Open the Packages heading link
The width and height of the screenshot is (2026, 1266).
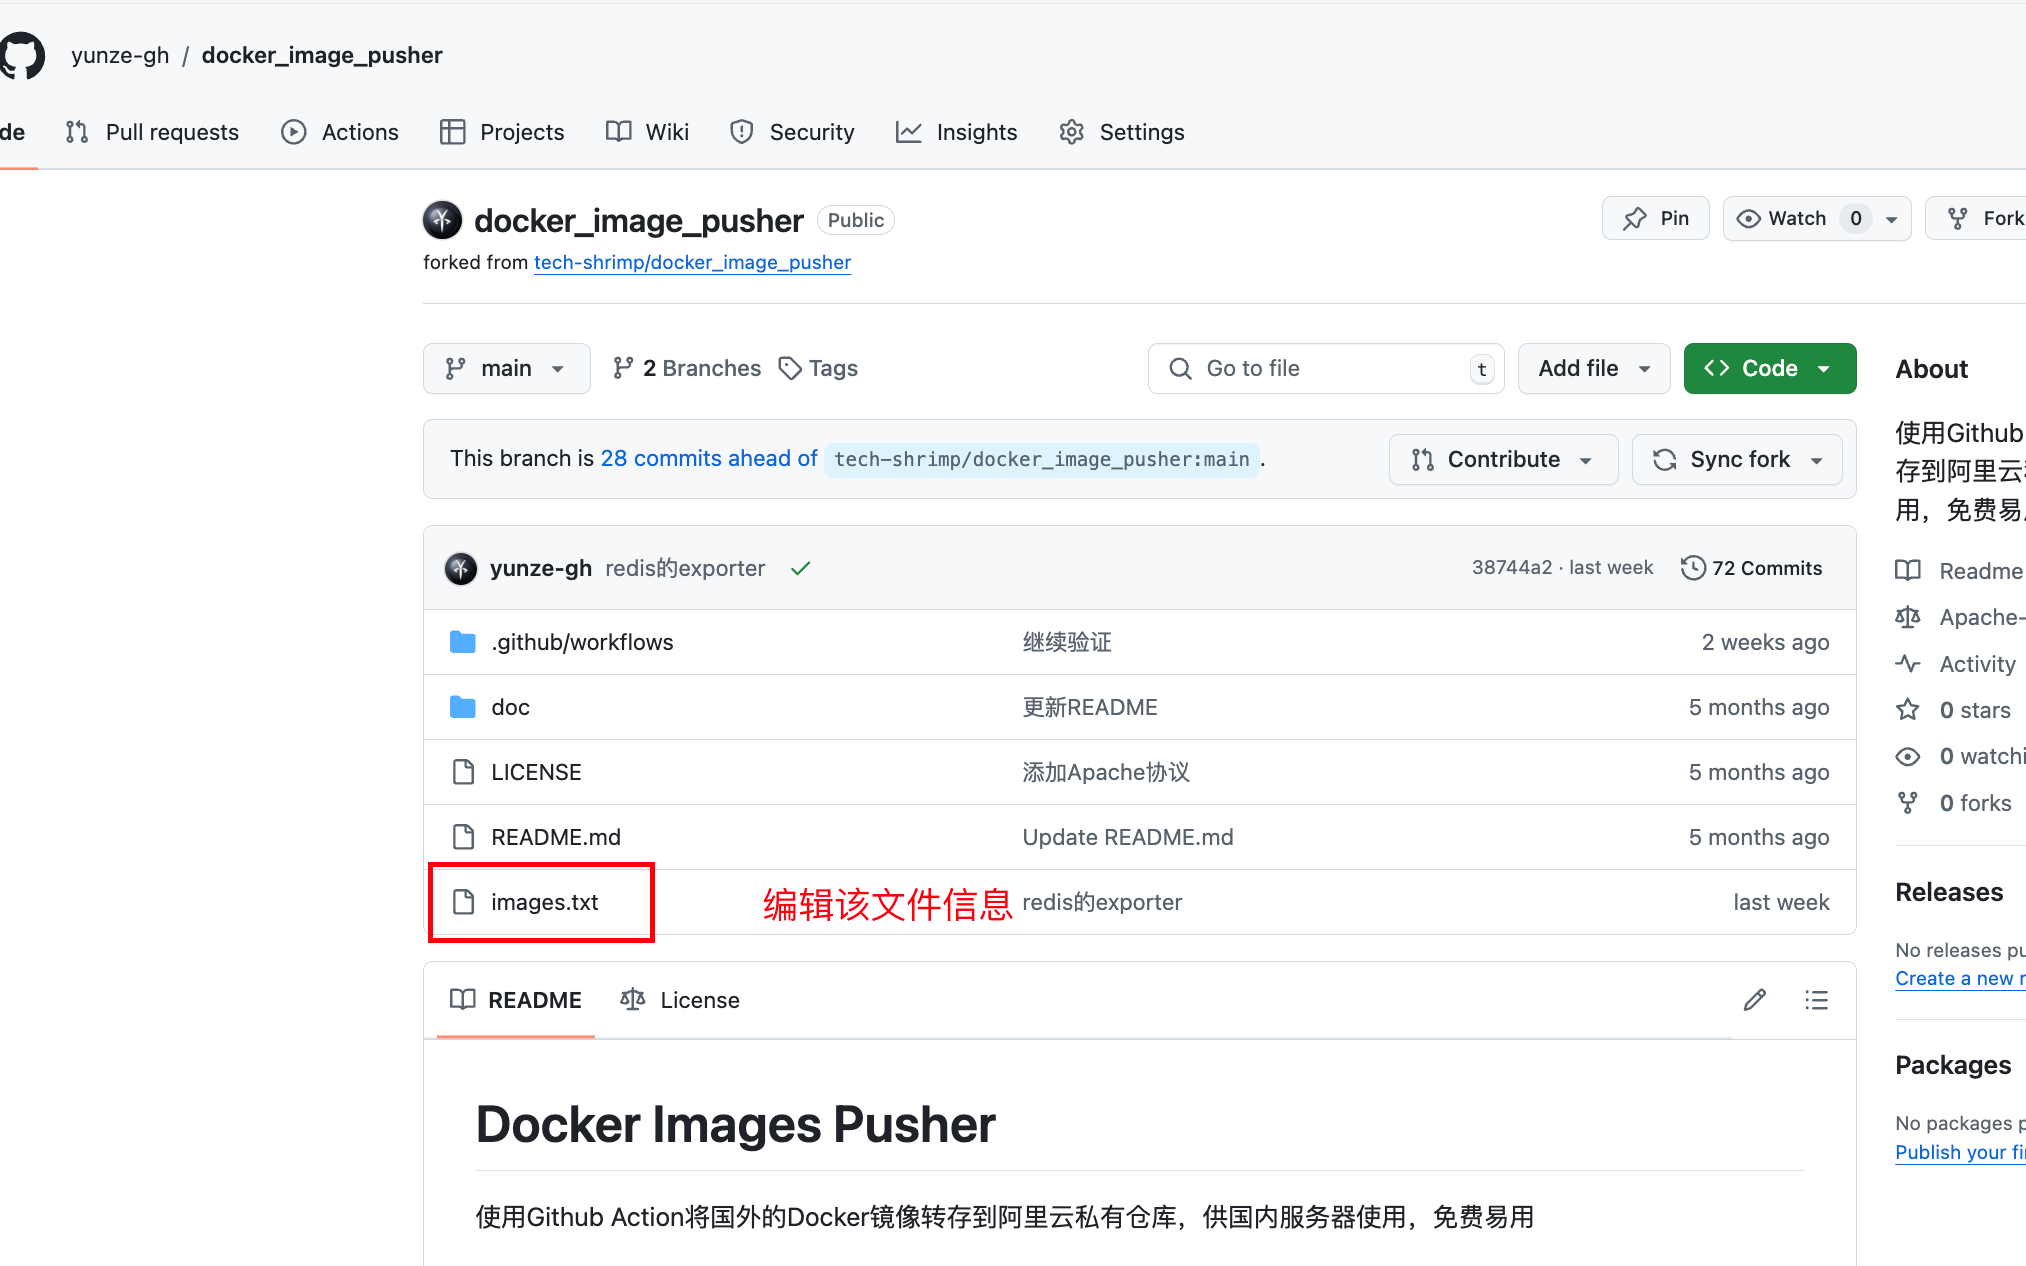pyautogui.click(x=1953, y=1065)
